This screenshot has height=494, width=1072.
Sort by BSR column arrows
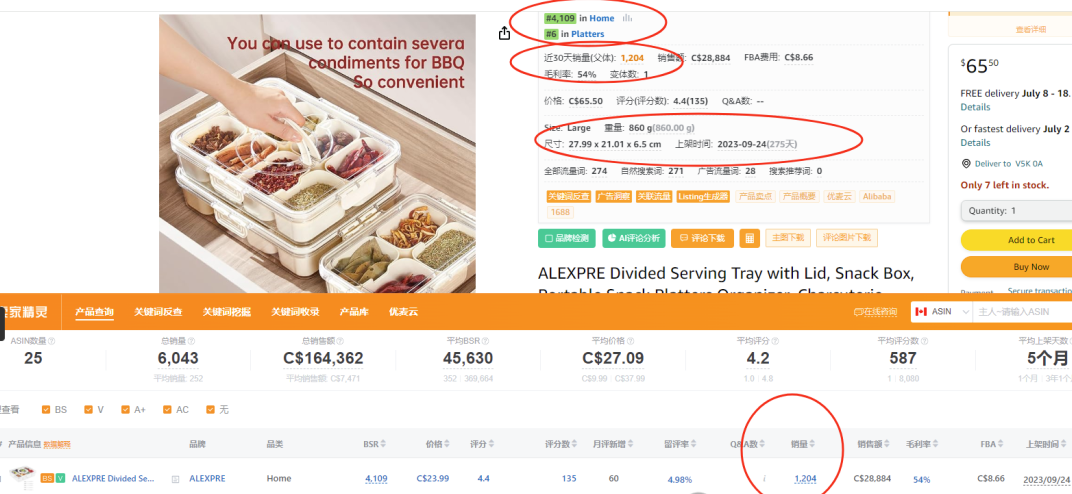(384, 444)
